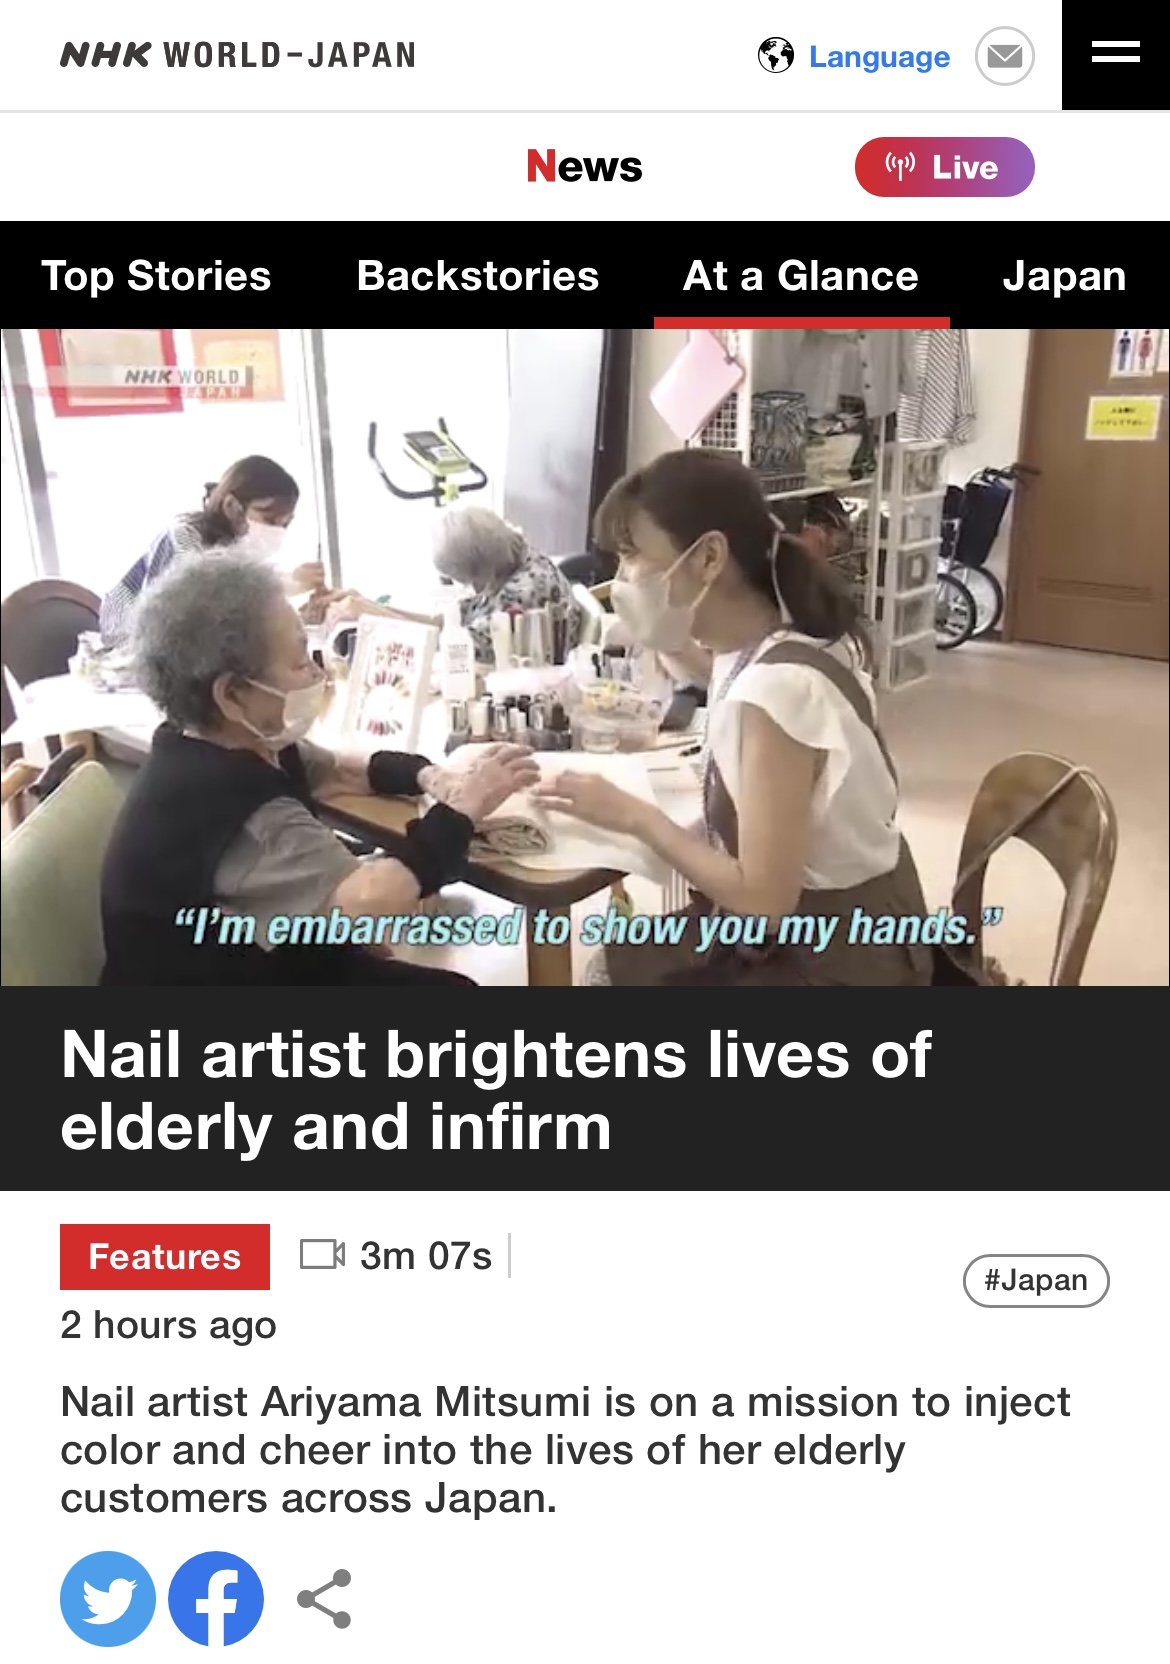Image resolution: width=1170 pixels, height=1664 pixels.
Task: Click the article summary about Ariyama Mitsumi
Action: 565,1450
